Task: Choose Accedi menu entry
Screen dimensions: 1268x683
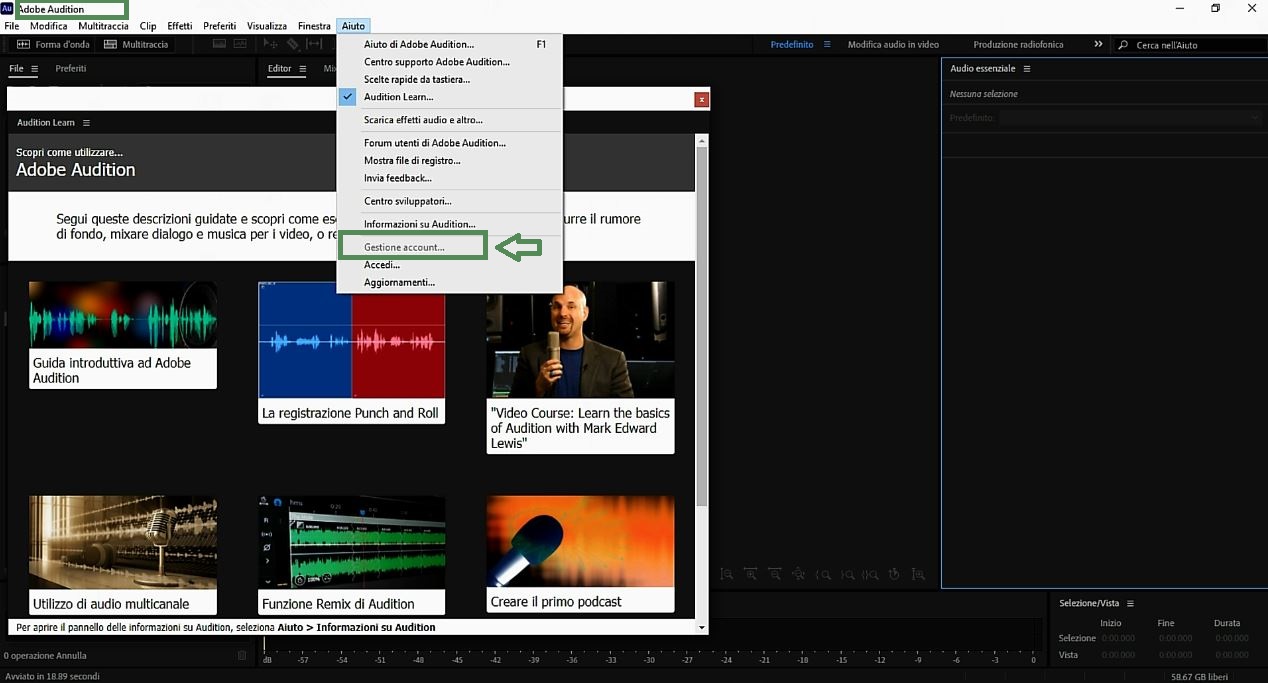Action: coord(449,265)
